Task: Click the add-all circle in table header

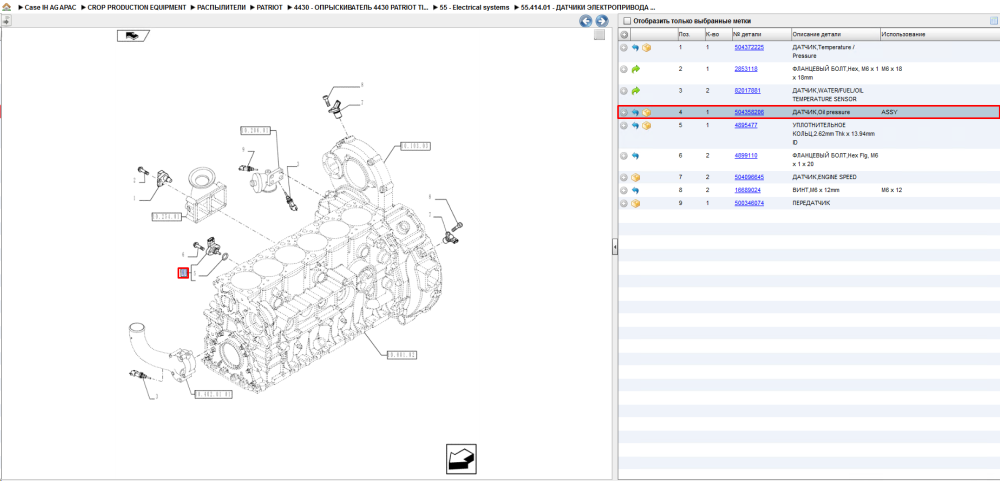Action: click(x=624, y=34)
